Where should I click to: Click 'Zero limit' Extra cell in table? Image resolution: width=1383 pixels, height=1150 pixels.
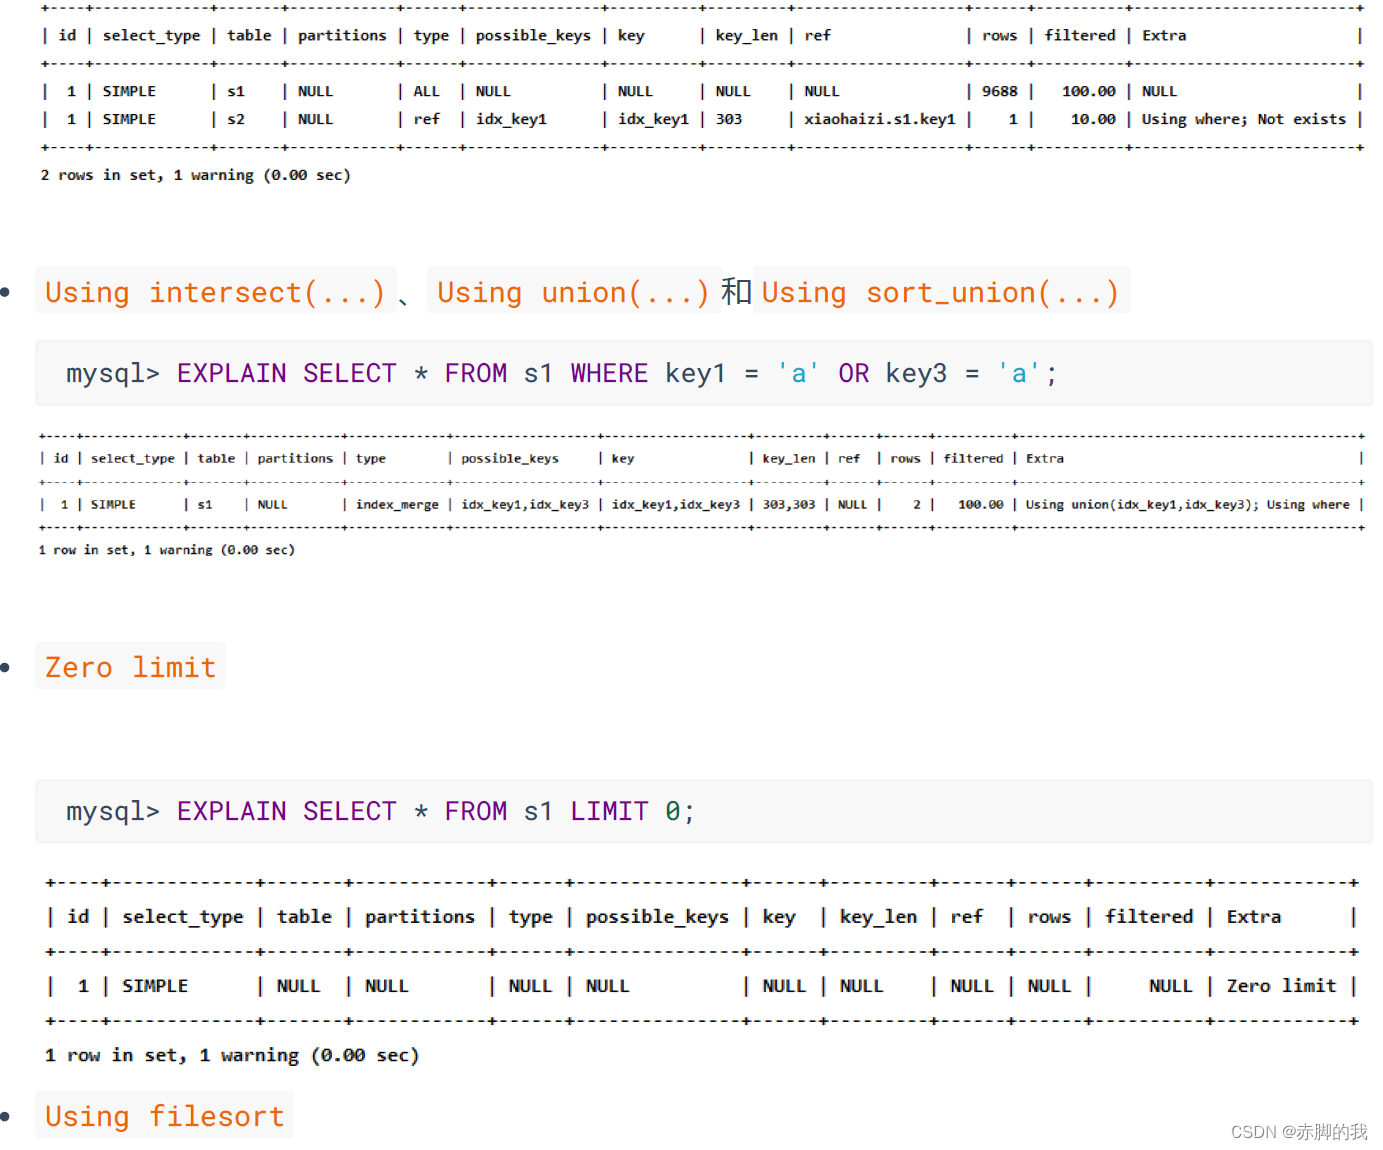point(1281,986)
